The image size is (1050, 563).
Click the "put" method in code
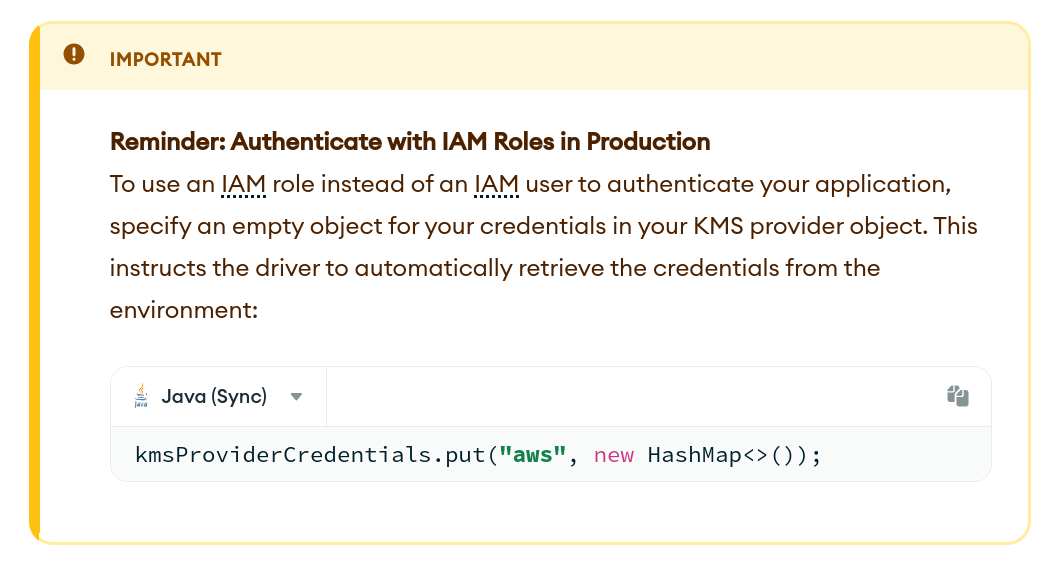[x=463, y=455]
